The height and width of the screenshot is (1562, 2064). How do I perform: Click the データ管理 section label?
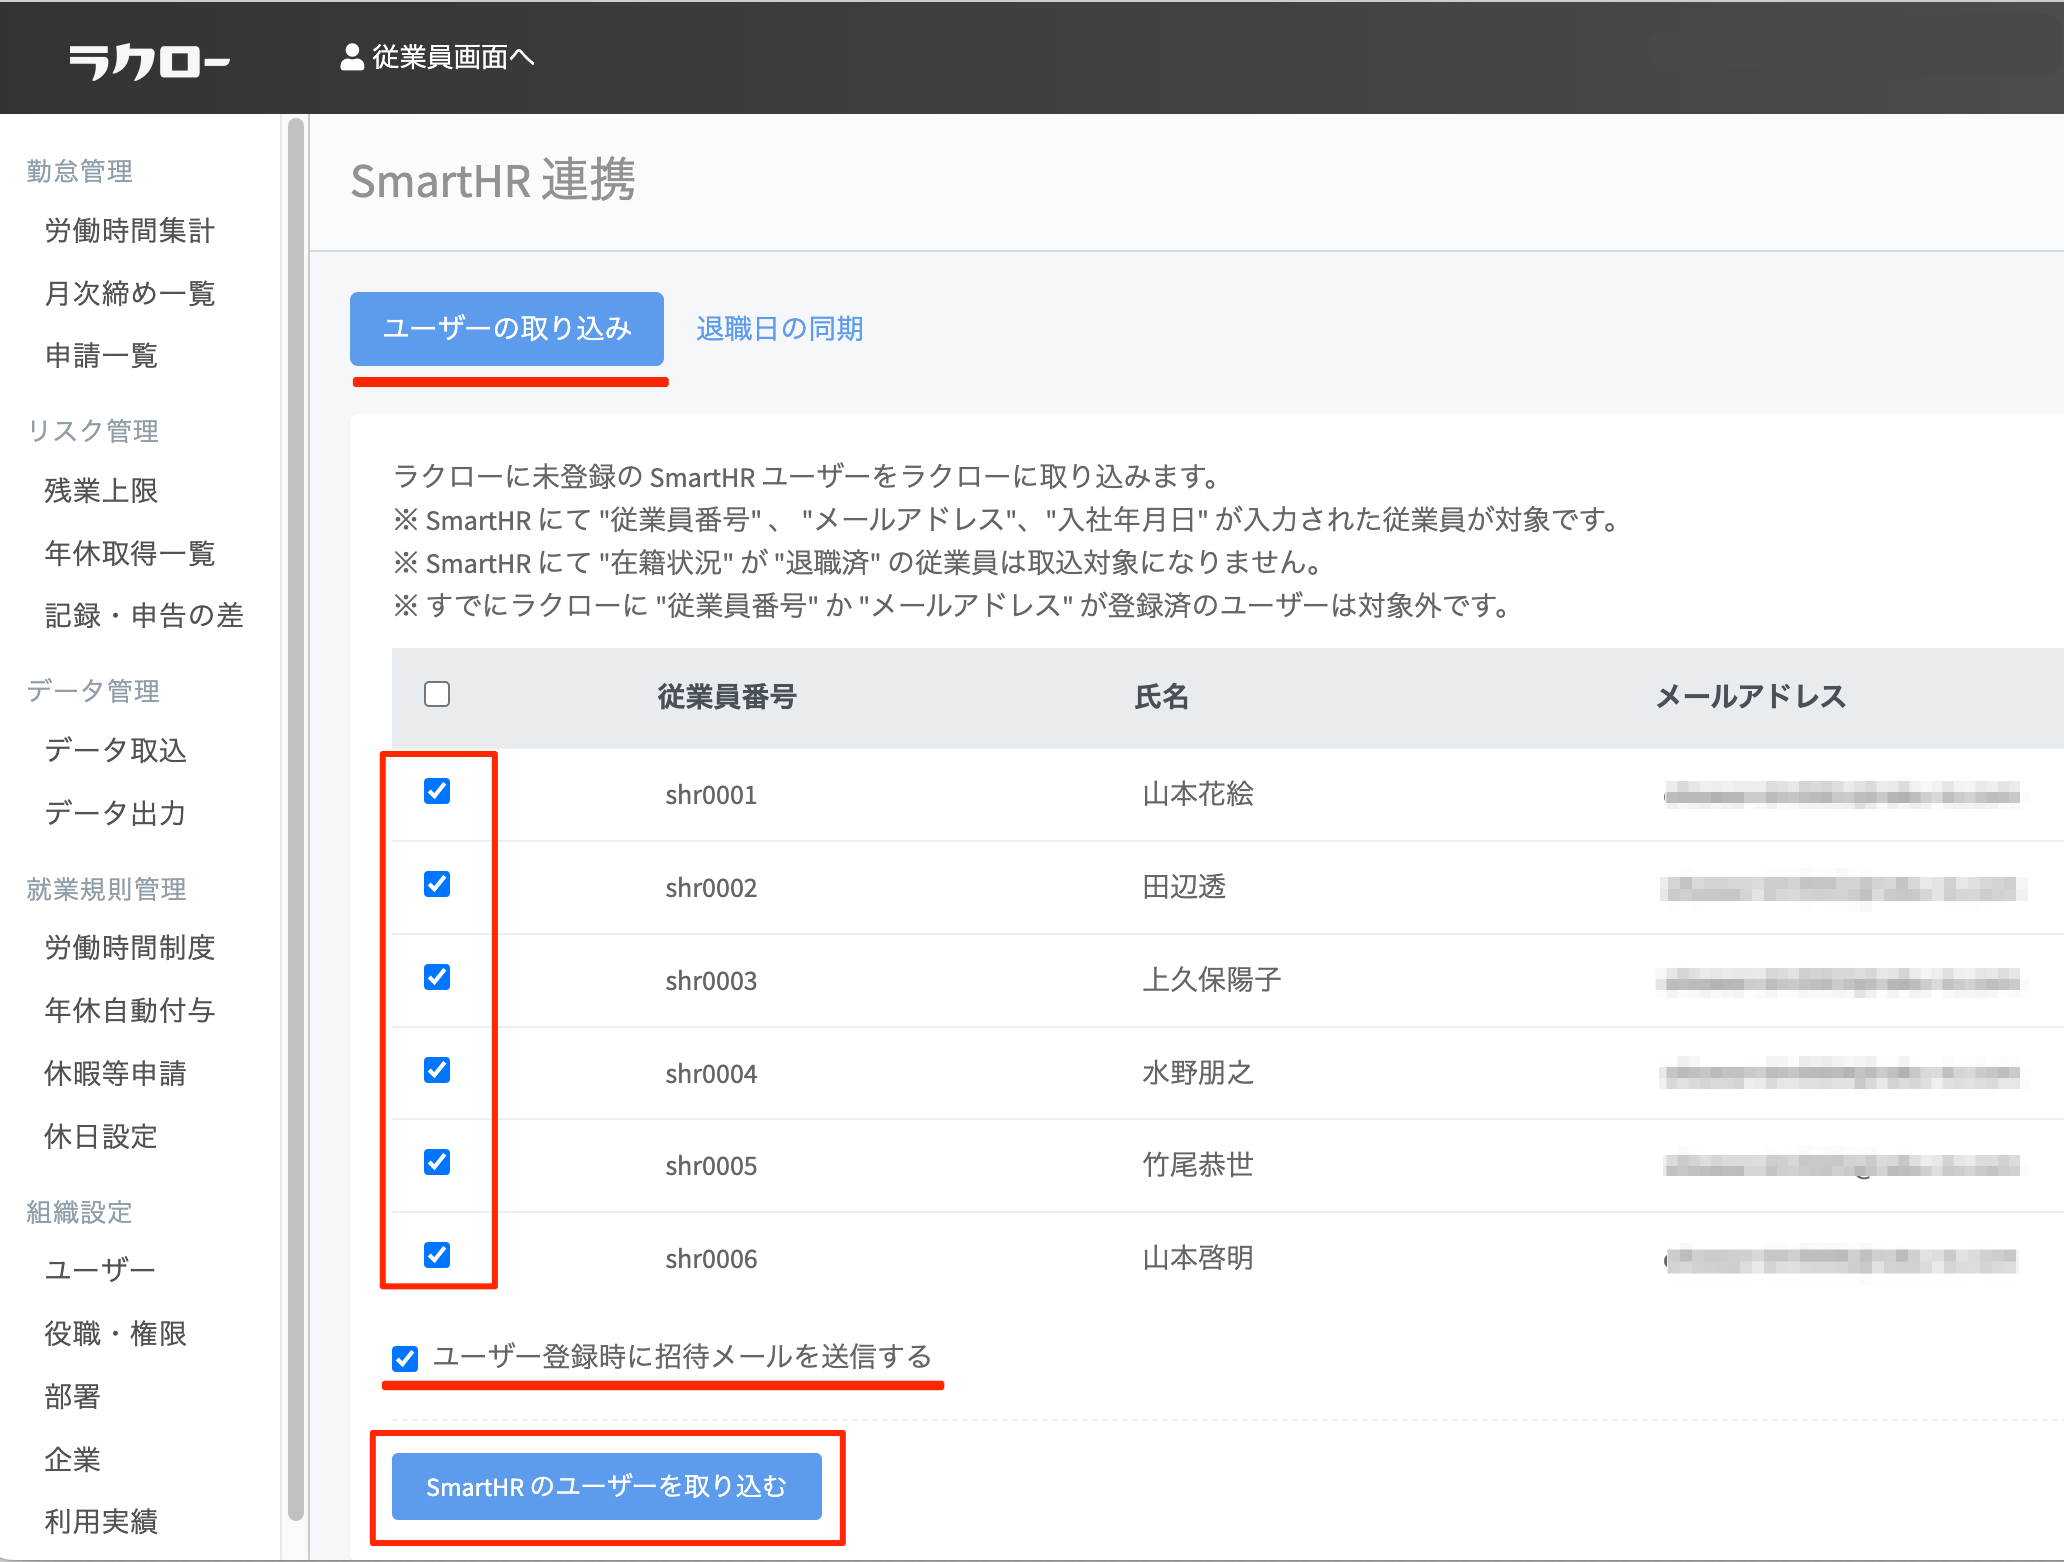click(92, 691)
